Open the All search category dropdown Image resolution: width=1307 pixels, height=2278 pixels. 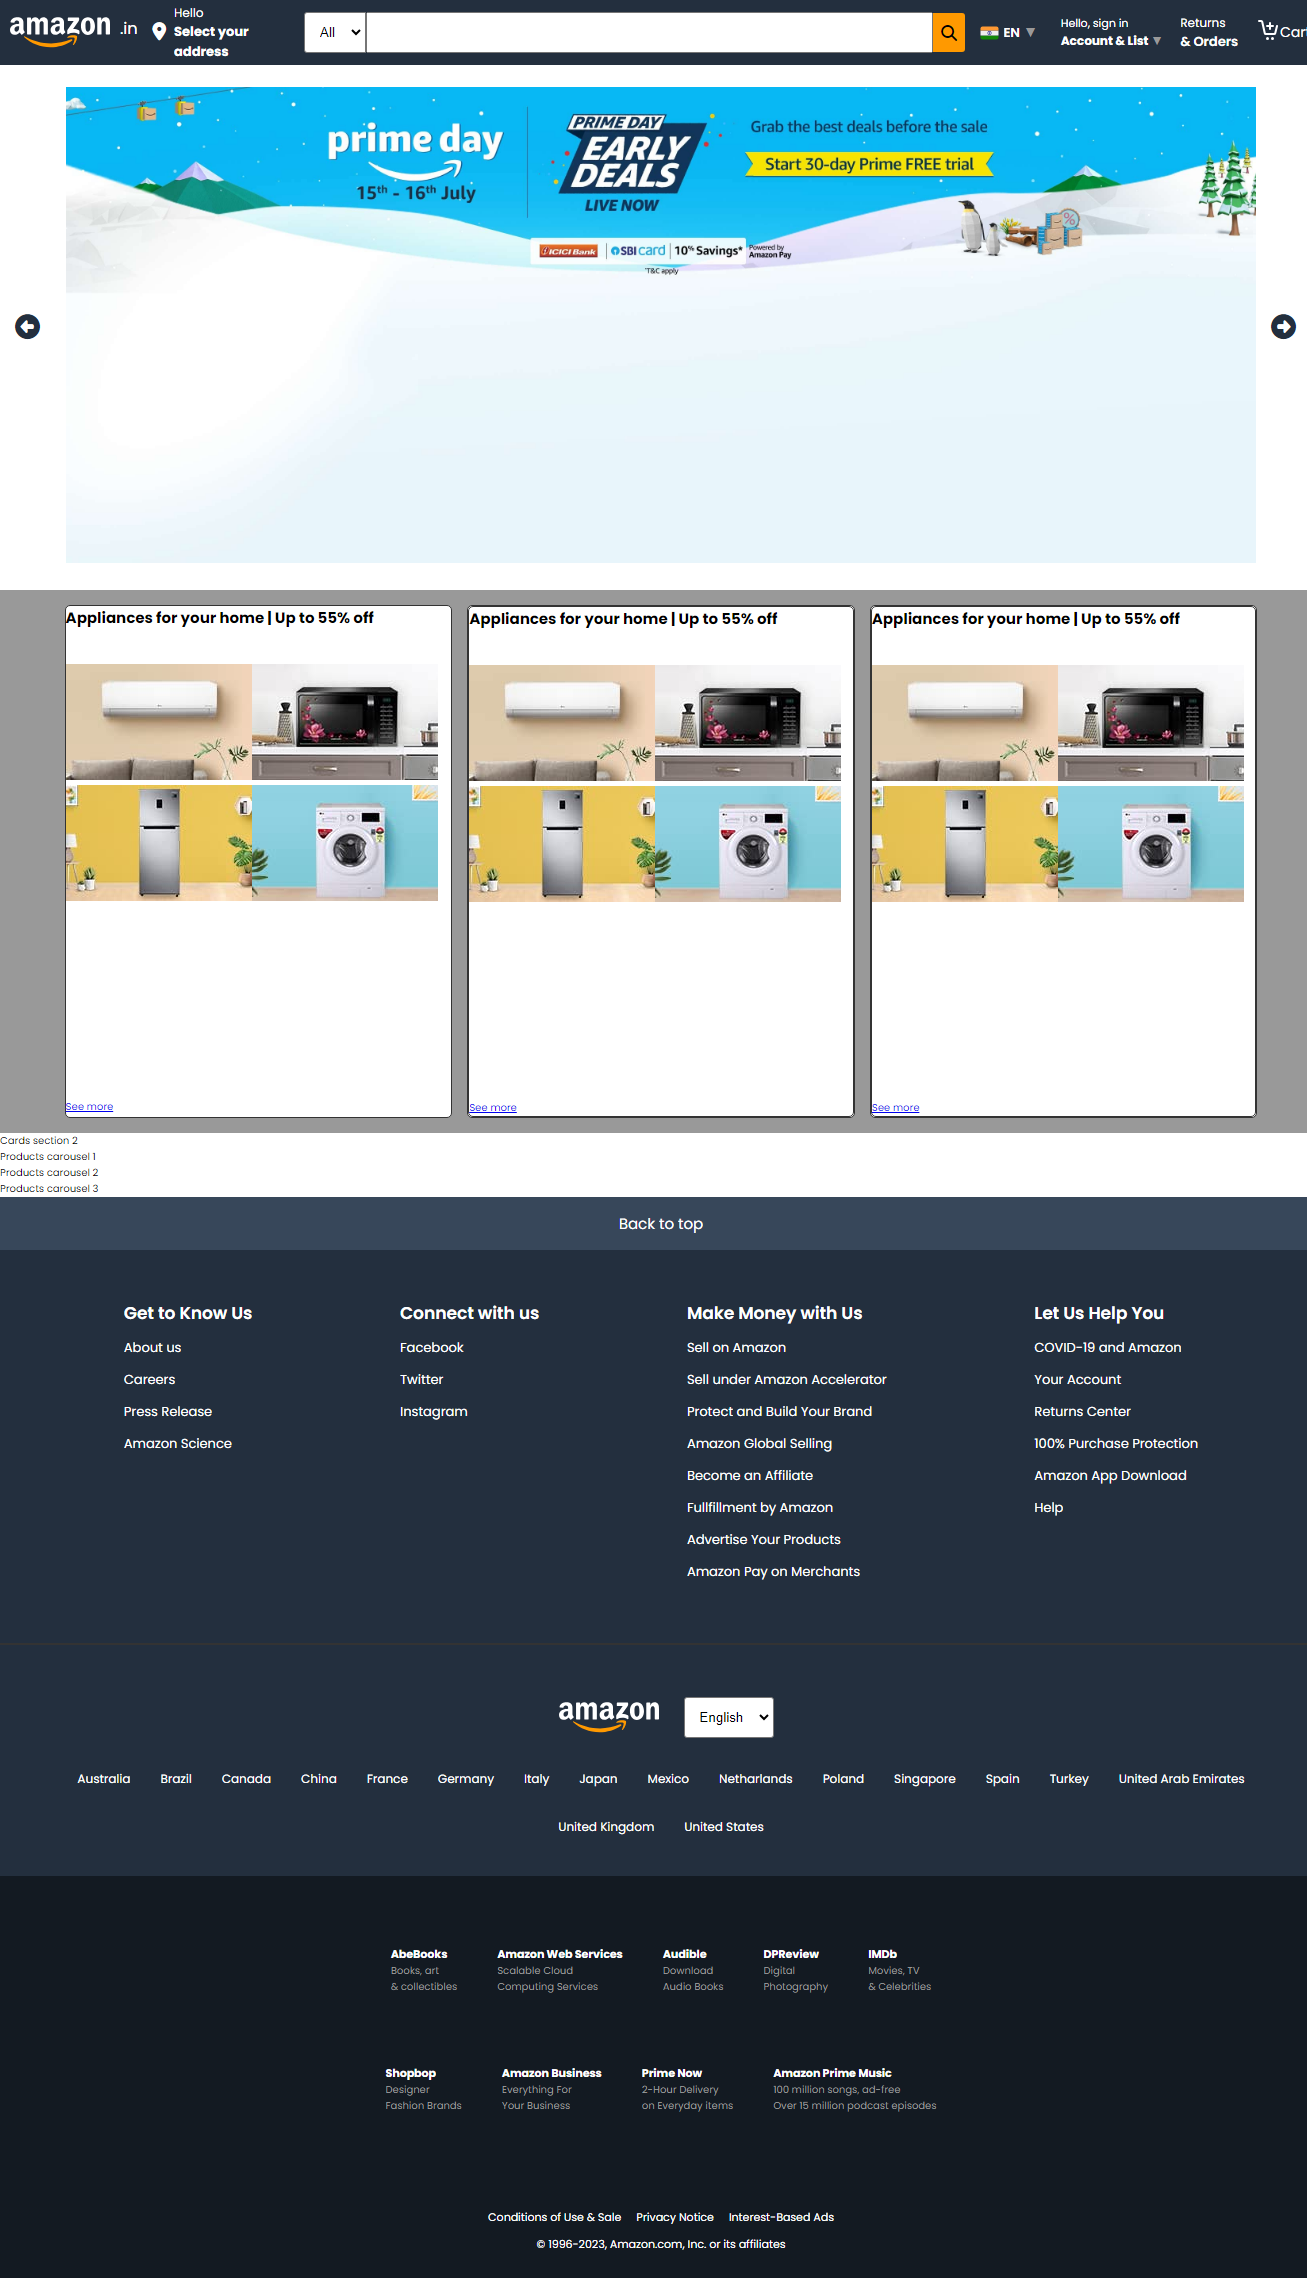335,32
